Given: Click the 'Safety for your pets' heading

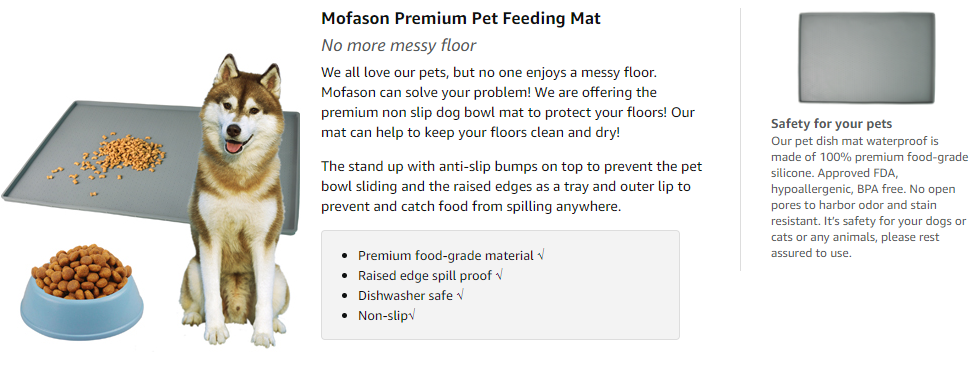Looking at the screenshot, I should pos(831,124).
